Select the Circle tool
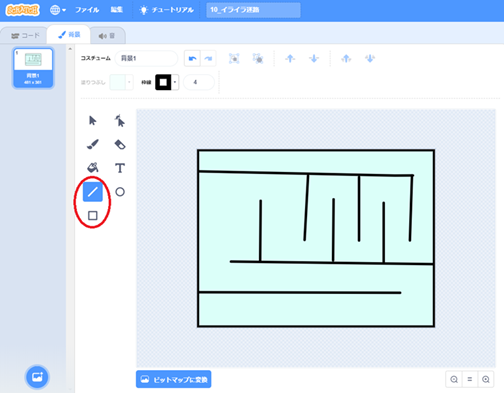 point(120,192)
